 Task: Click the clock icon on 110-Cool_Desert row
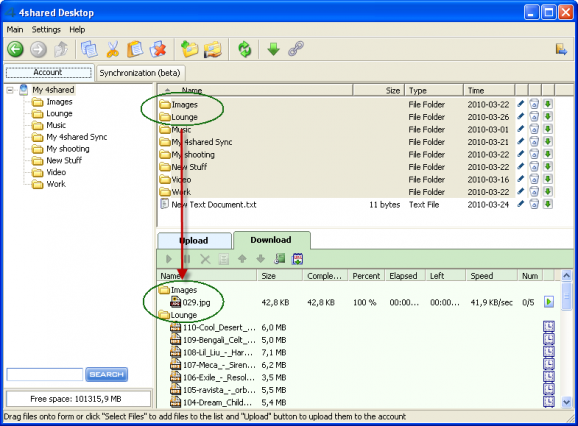click(x=549, y=327)
